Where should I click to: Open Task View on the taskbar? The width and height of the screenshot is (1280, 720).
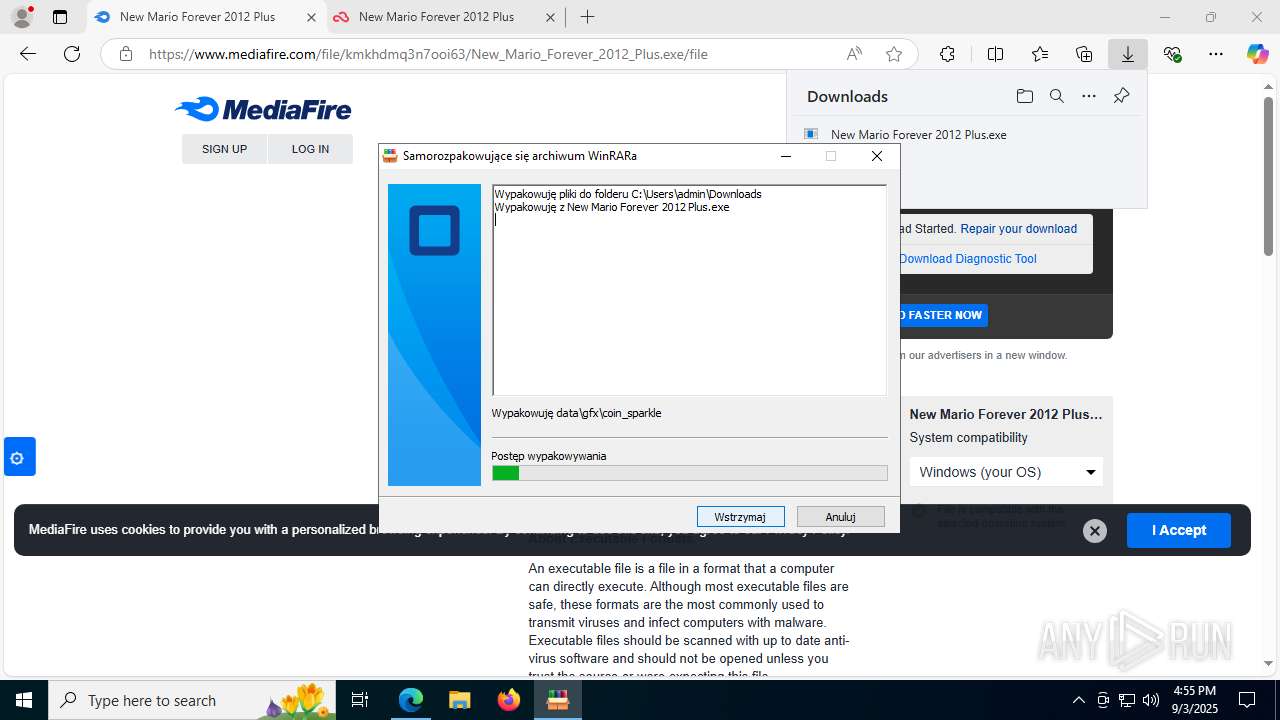coord(360,700)
